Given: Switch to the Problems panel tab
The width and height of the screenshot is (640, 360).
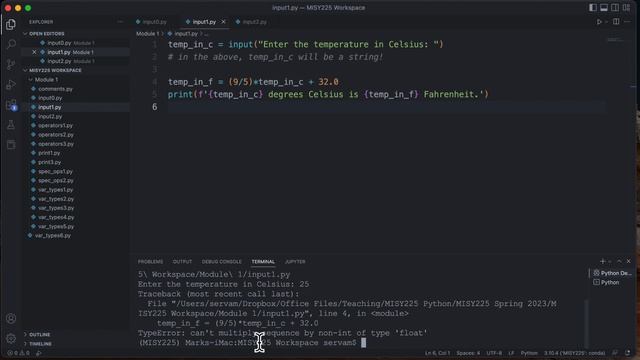Looking at the screenshot, I should point(150,262).
